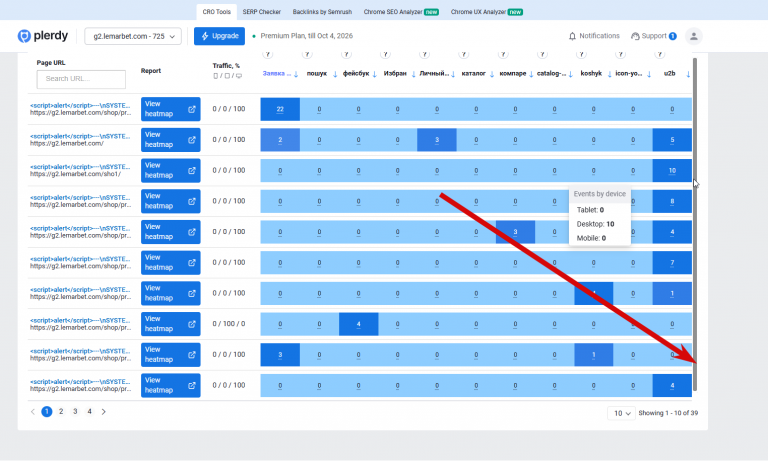Click help question mark above каталог column
Viewport: 768px width, 461px height.
coord(463,54)
